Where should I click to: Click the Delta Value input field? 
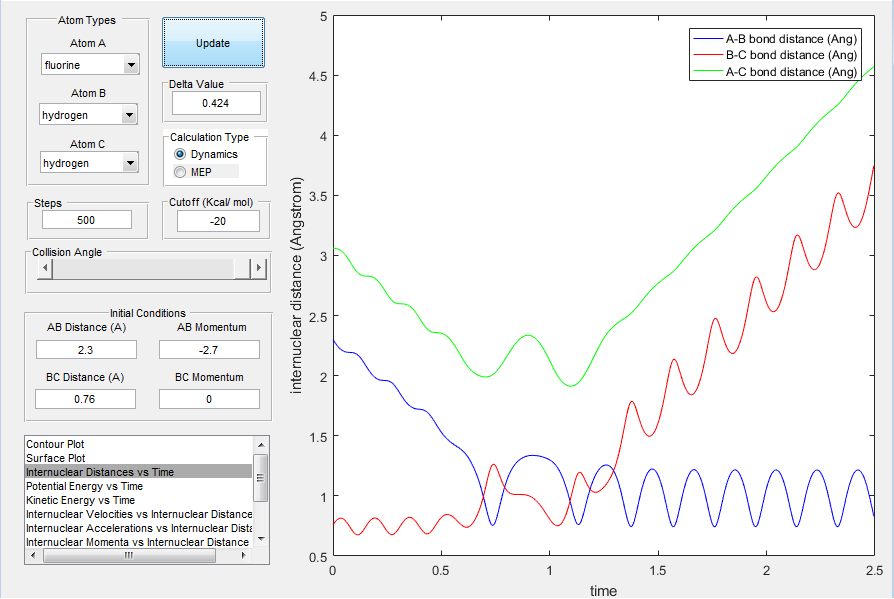pyautogui.click(x=216, y=103)
